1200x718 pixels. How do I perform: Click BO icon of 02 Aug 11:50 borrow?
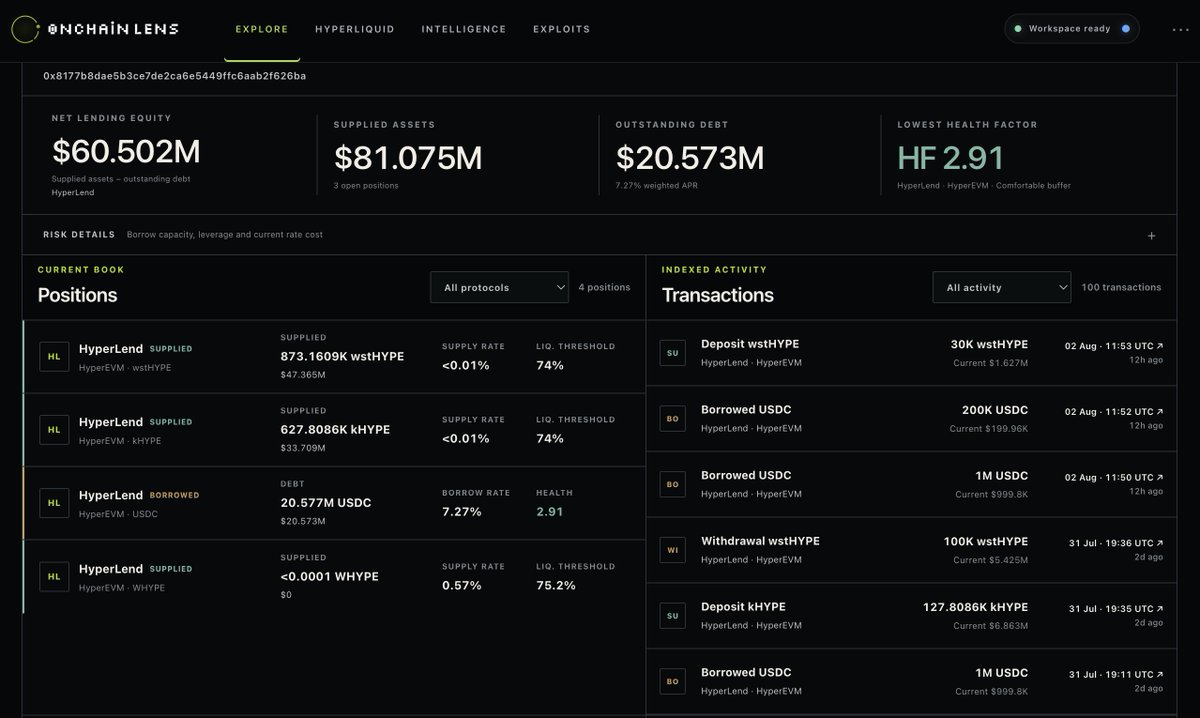673,484
